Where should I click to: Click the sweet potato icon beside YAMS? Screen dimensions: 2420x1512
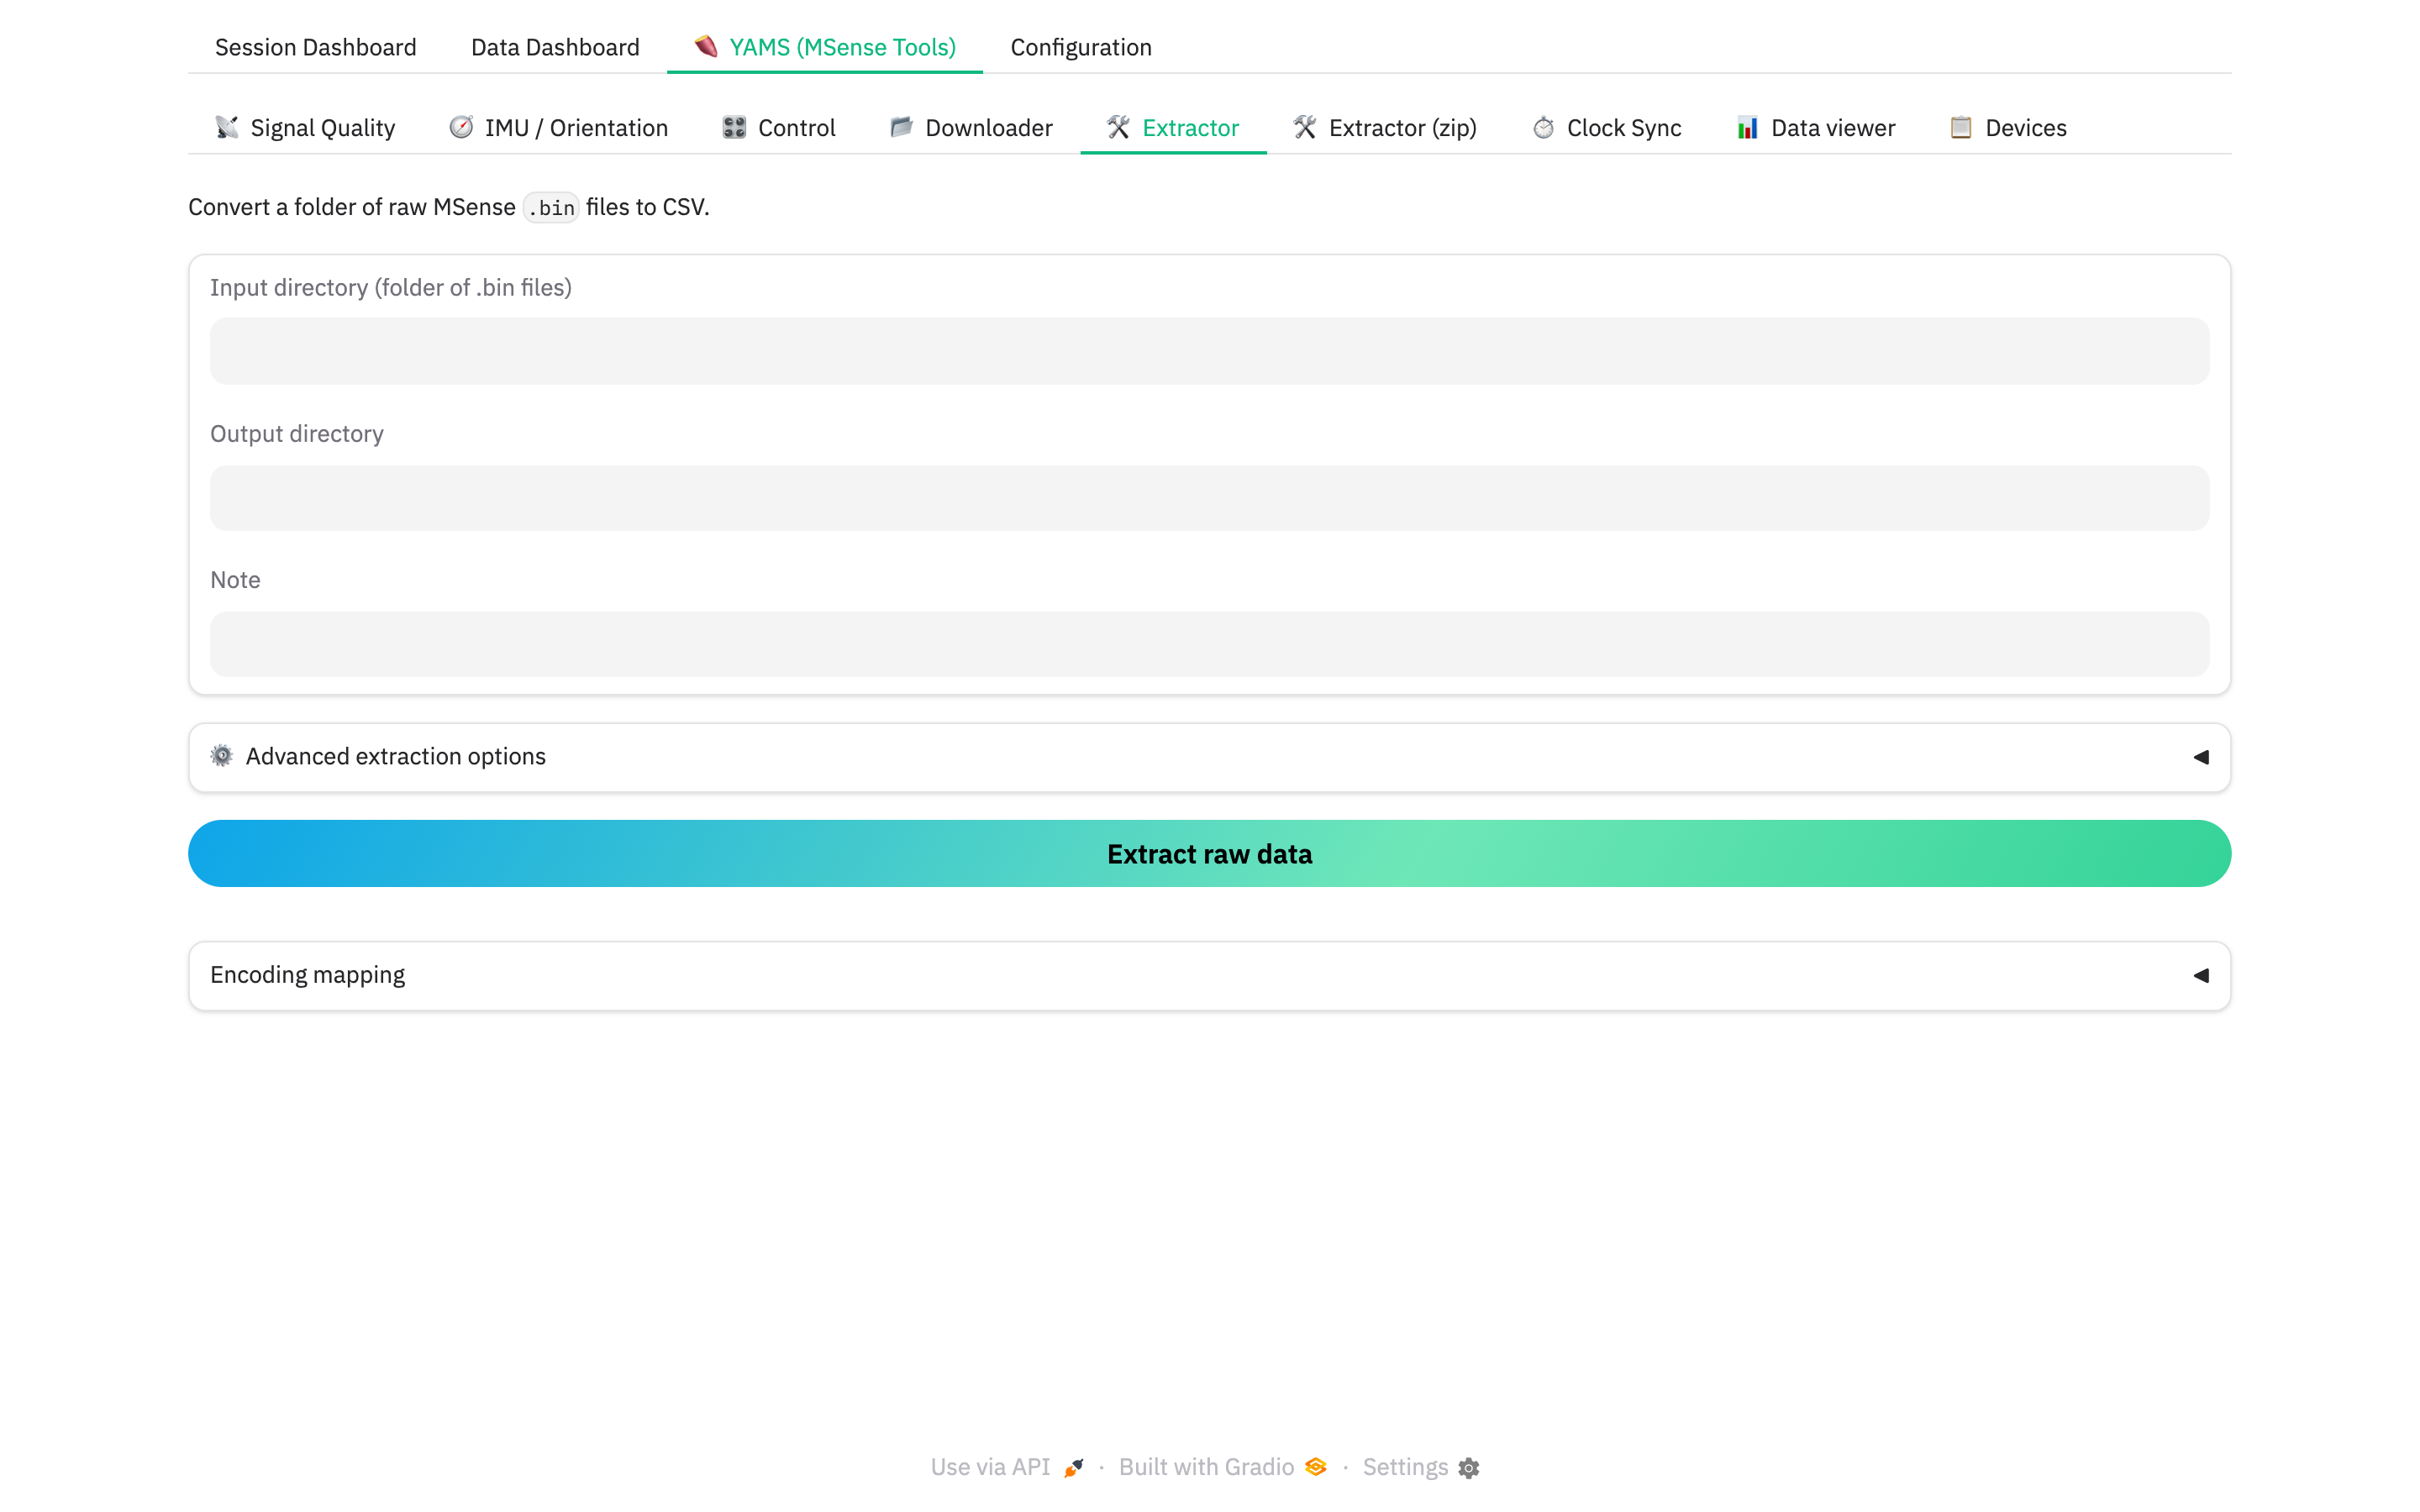[706, 46]
